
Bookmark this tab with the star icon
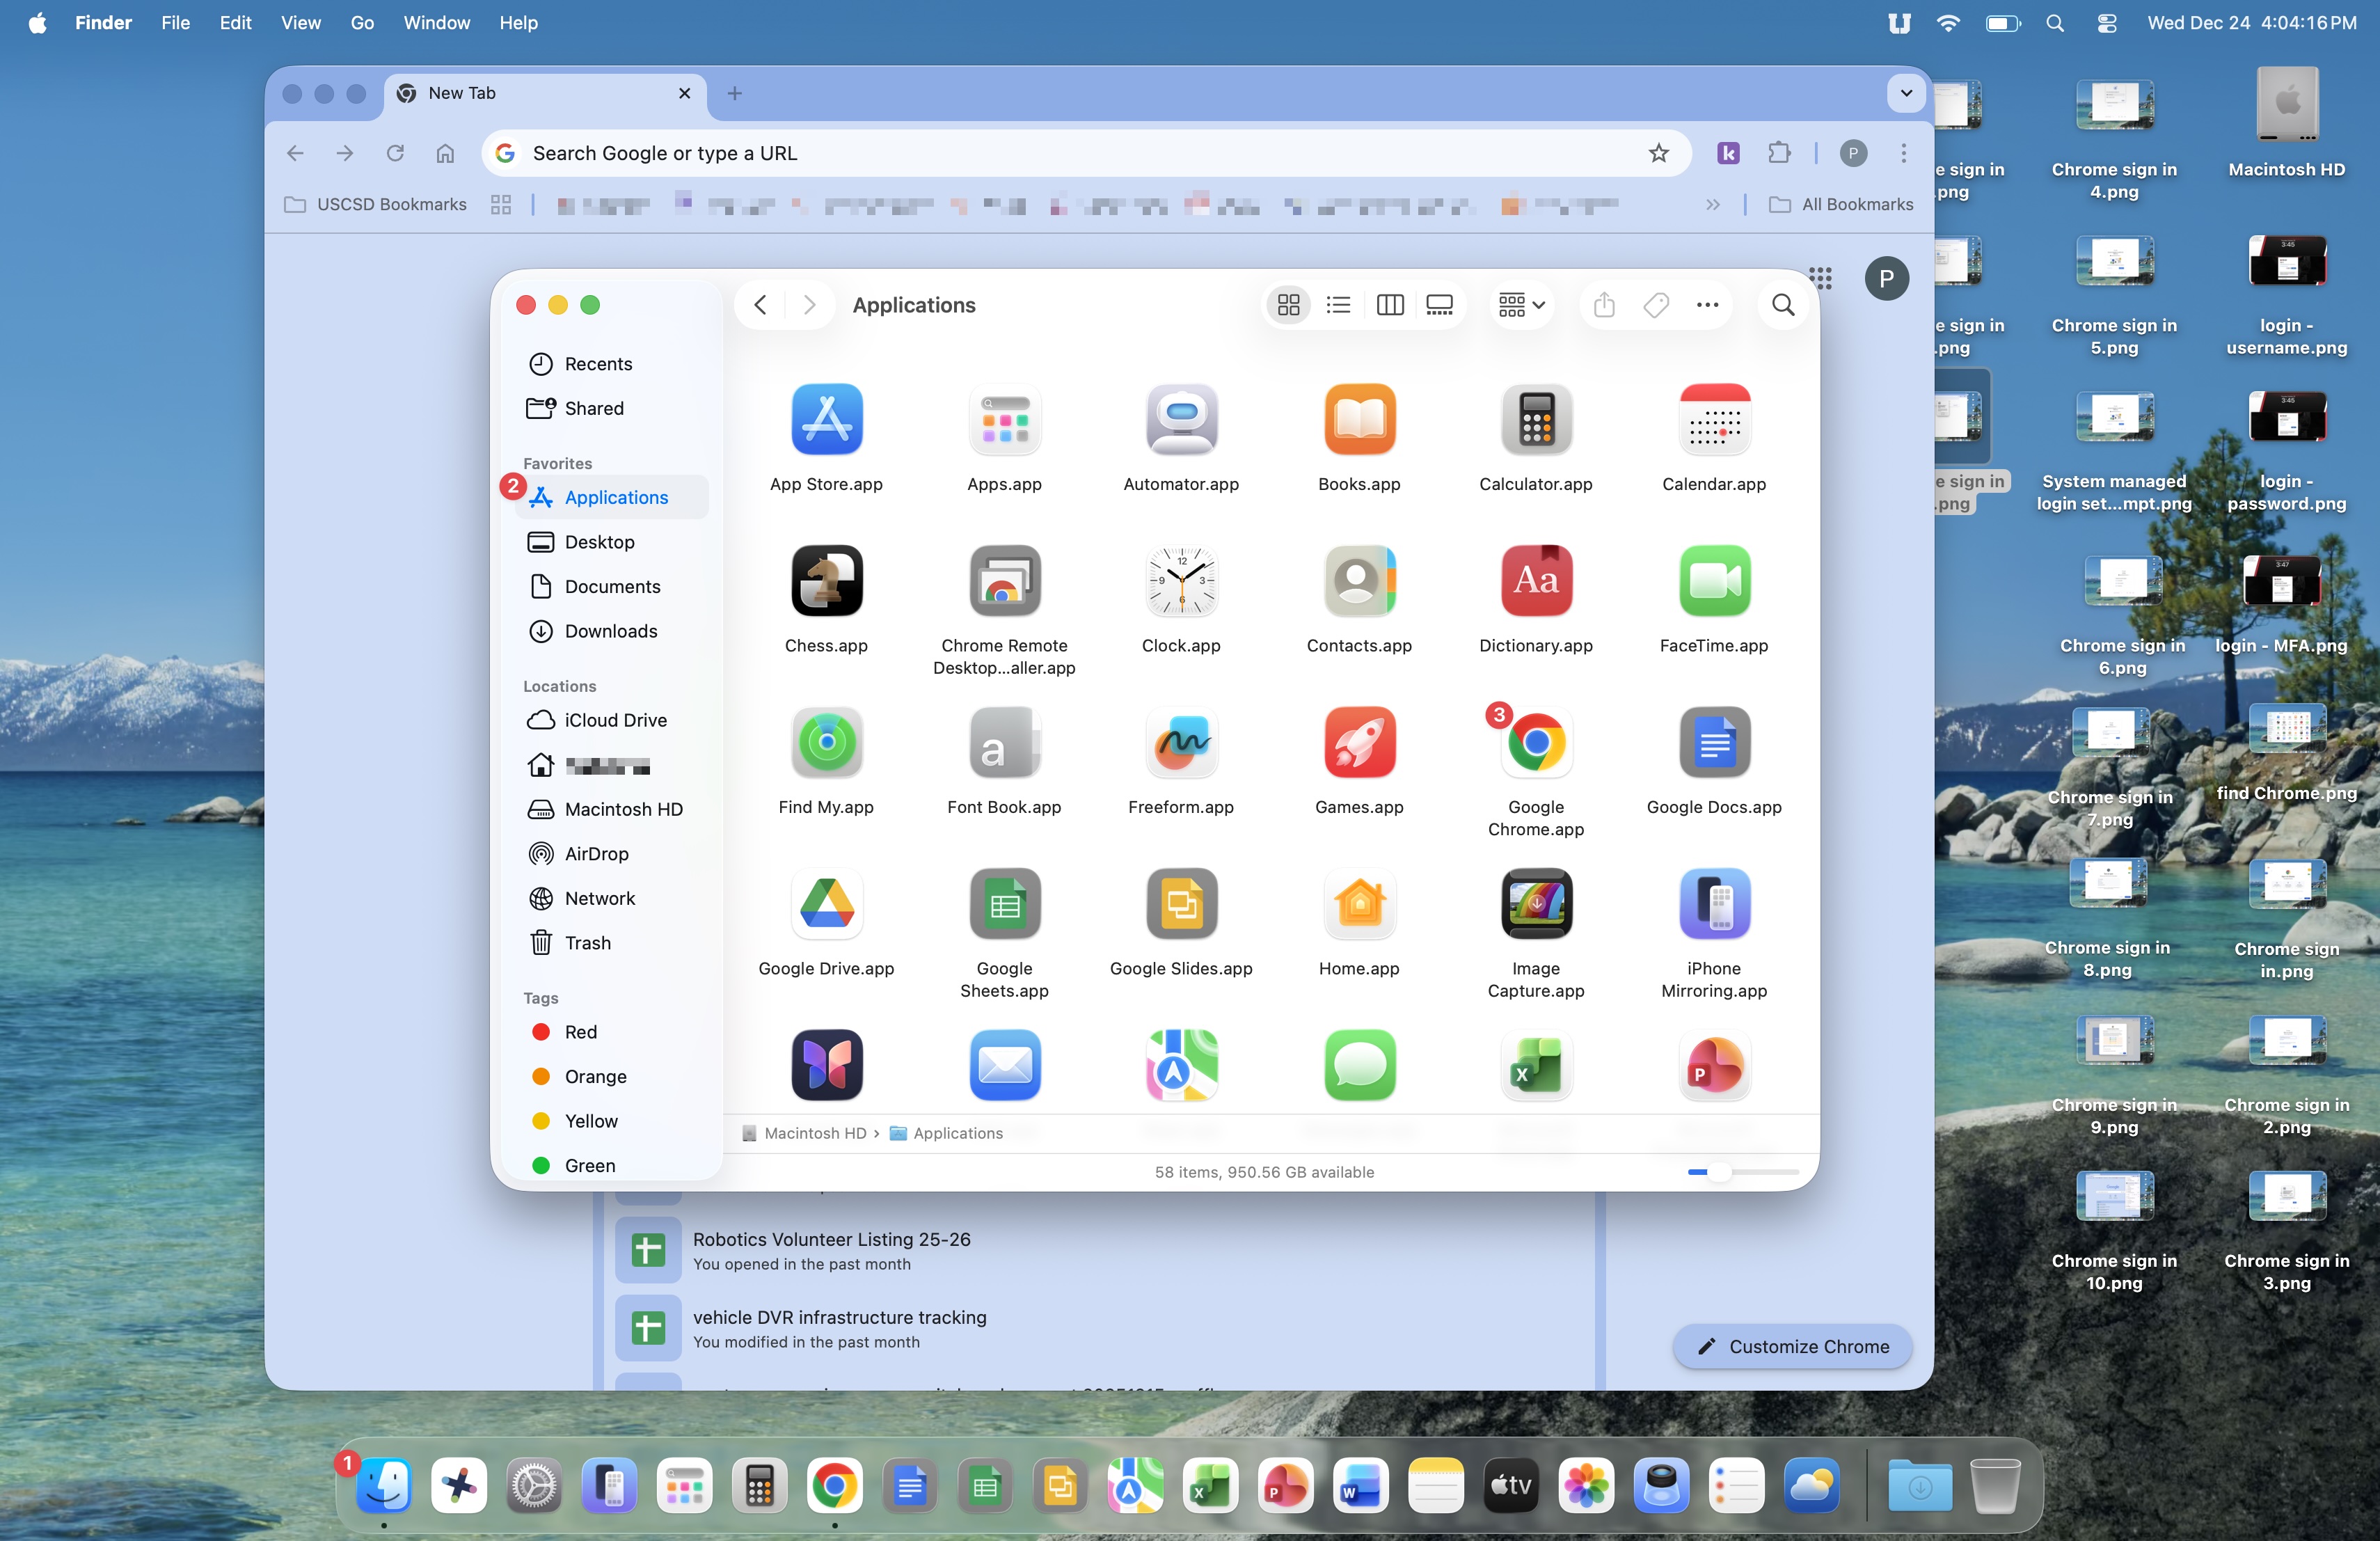tap(1659, 153)
